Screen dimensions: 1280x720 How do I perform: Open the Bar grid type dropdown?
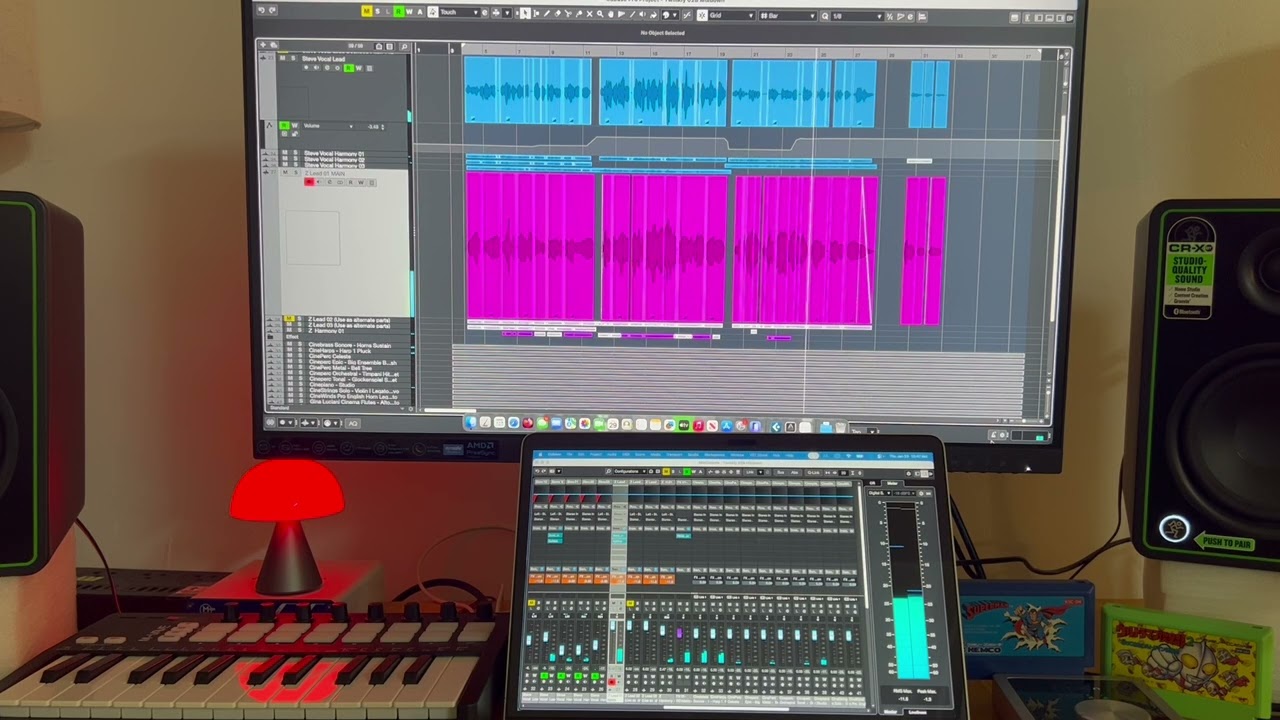coord(787,16)
